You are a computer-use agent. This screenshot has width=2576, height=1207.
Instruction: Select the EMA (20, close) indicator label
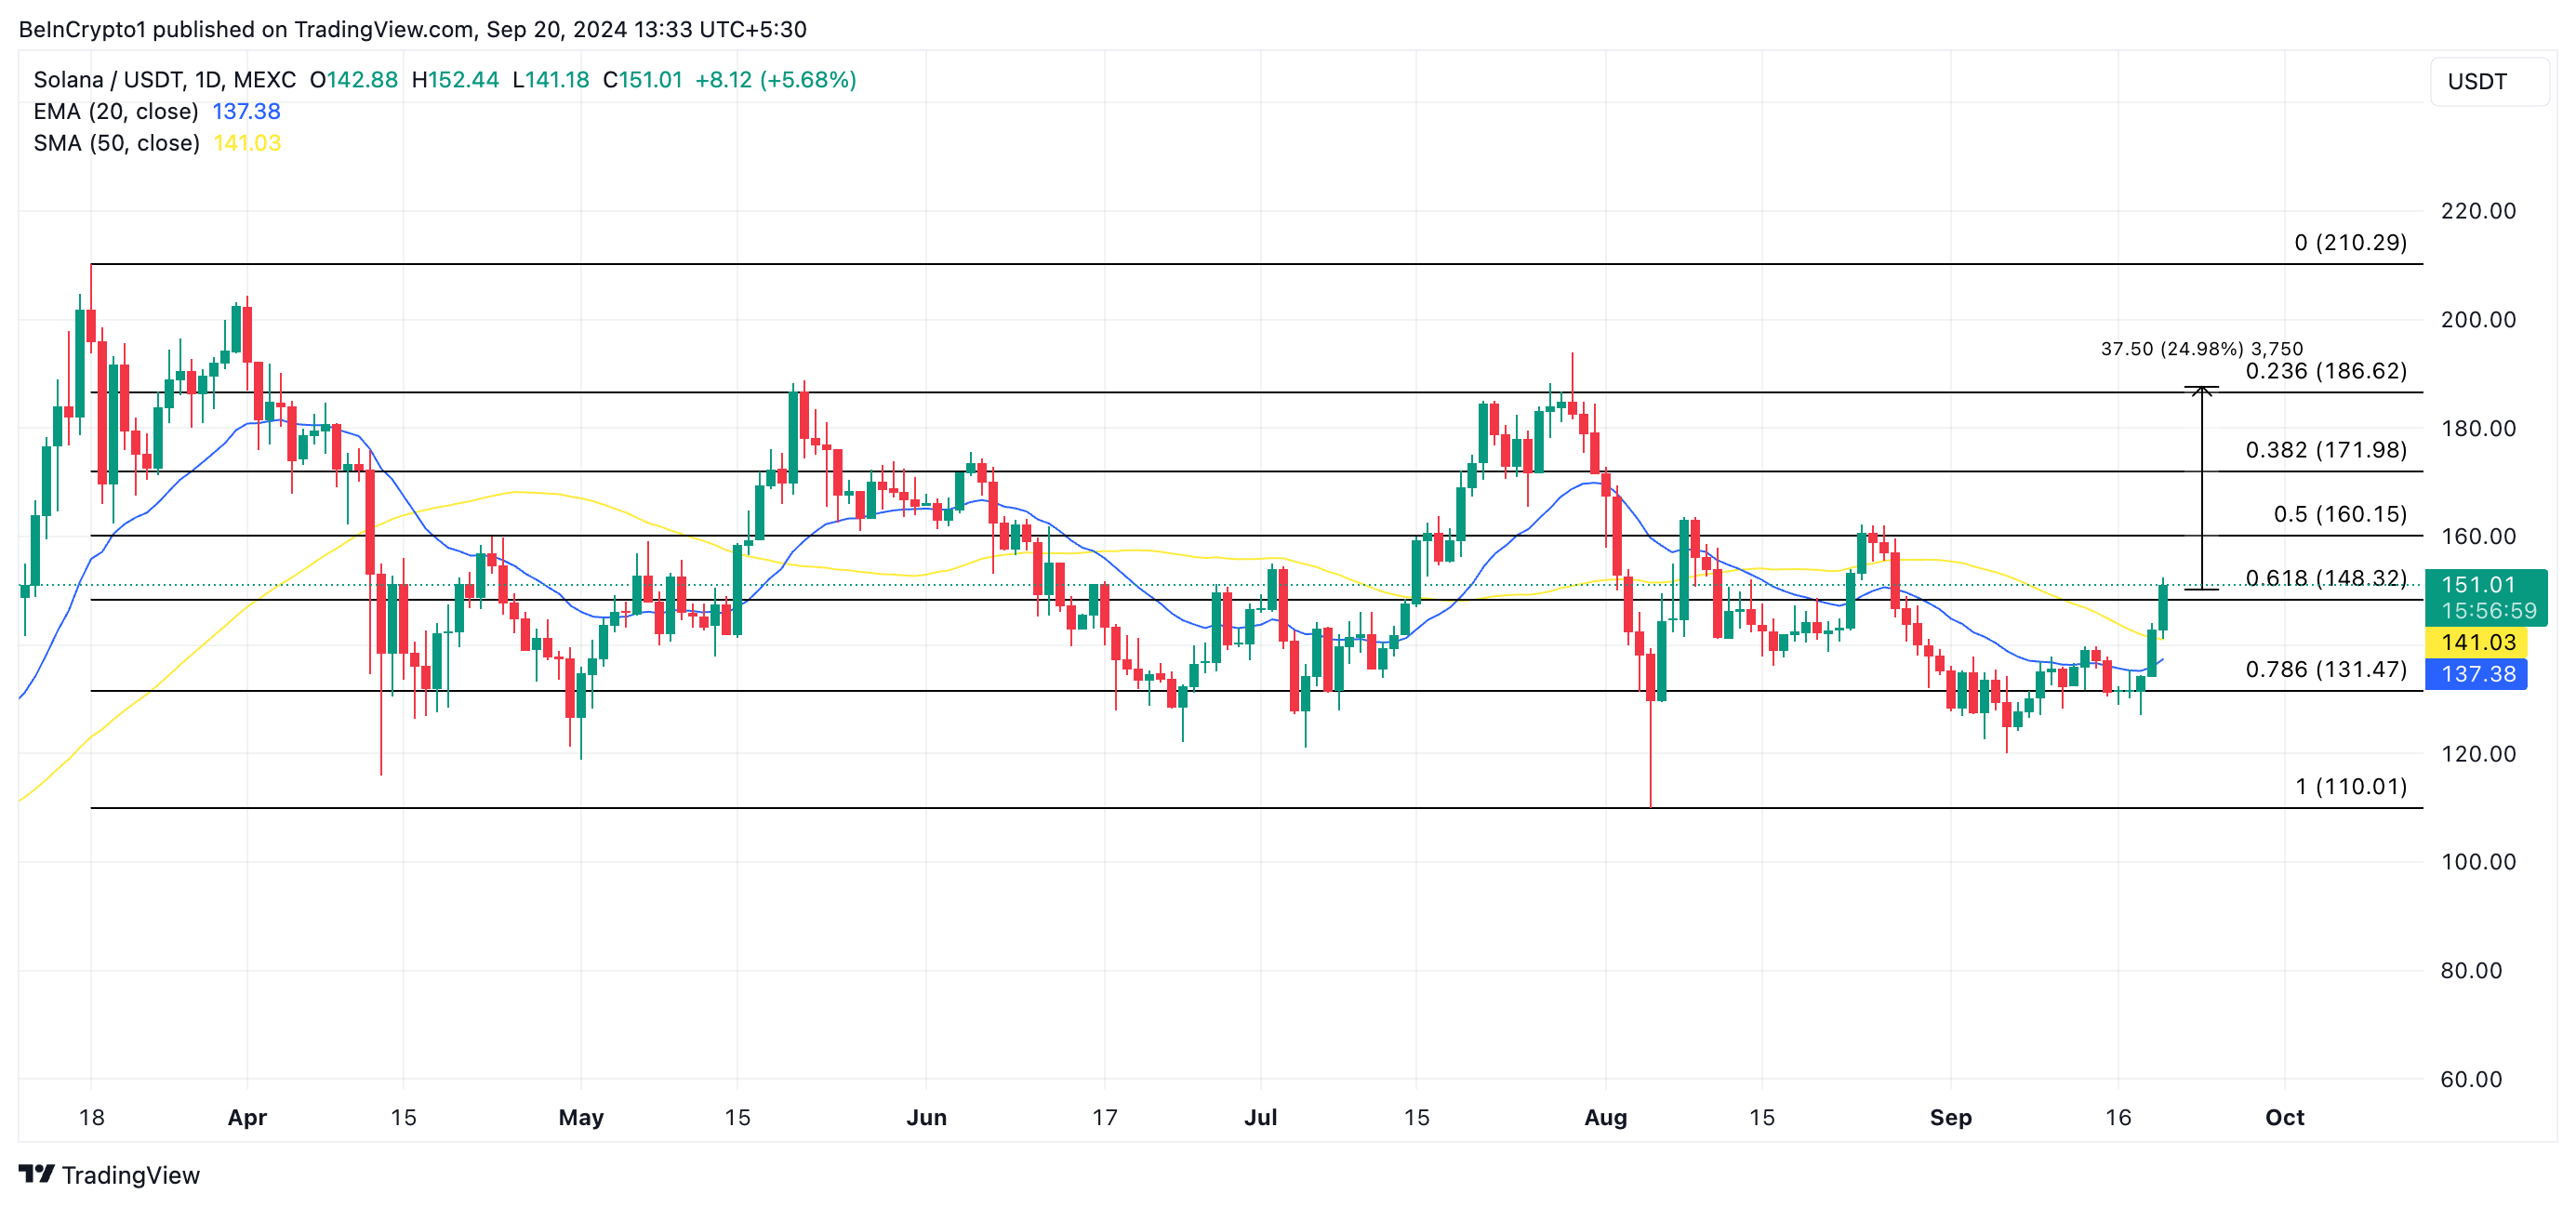(x=115, y=112)
